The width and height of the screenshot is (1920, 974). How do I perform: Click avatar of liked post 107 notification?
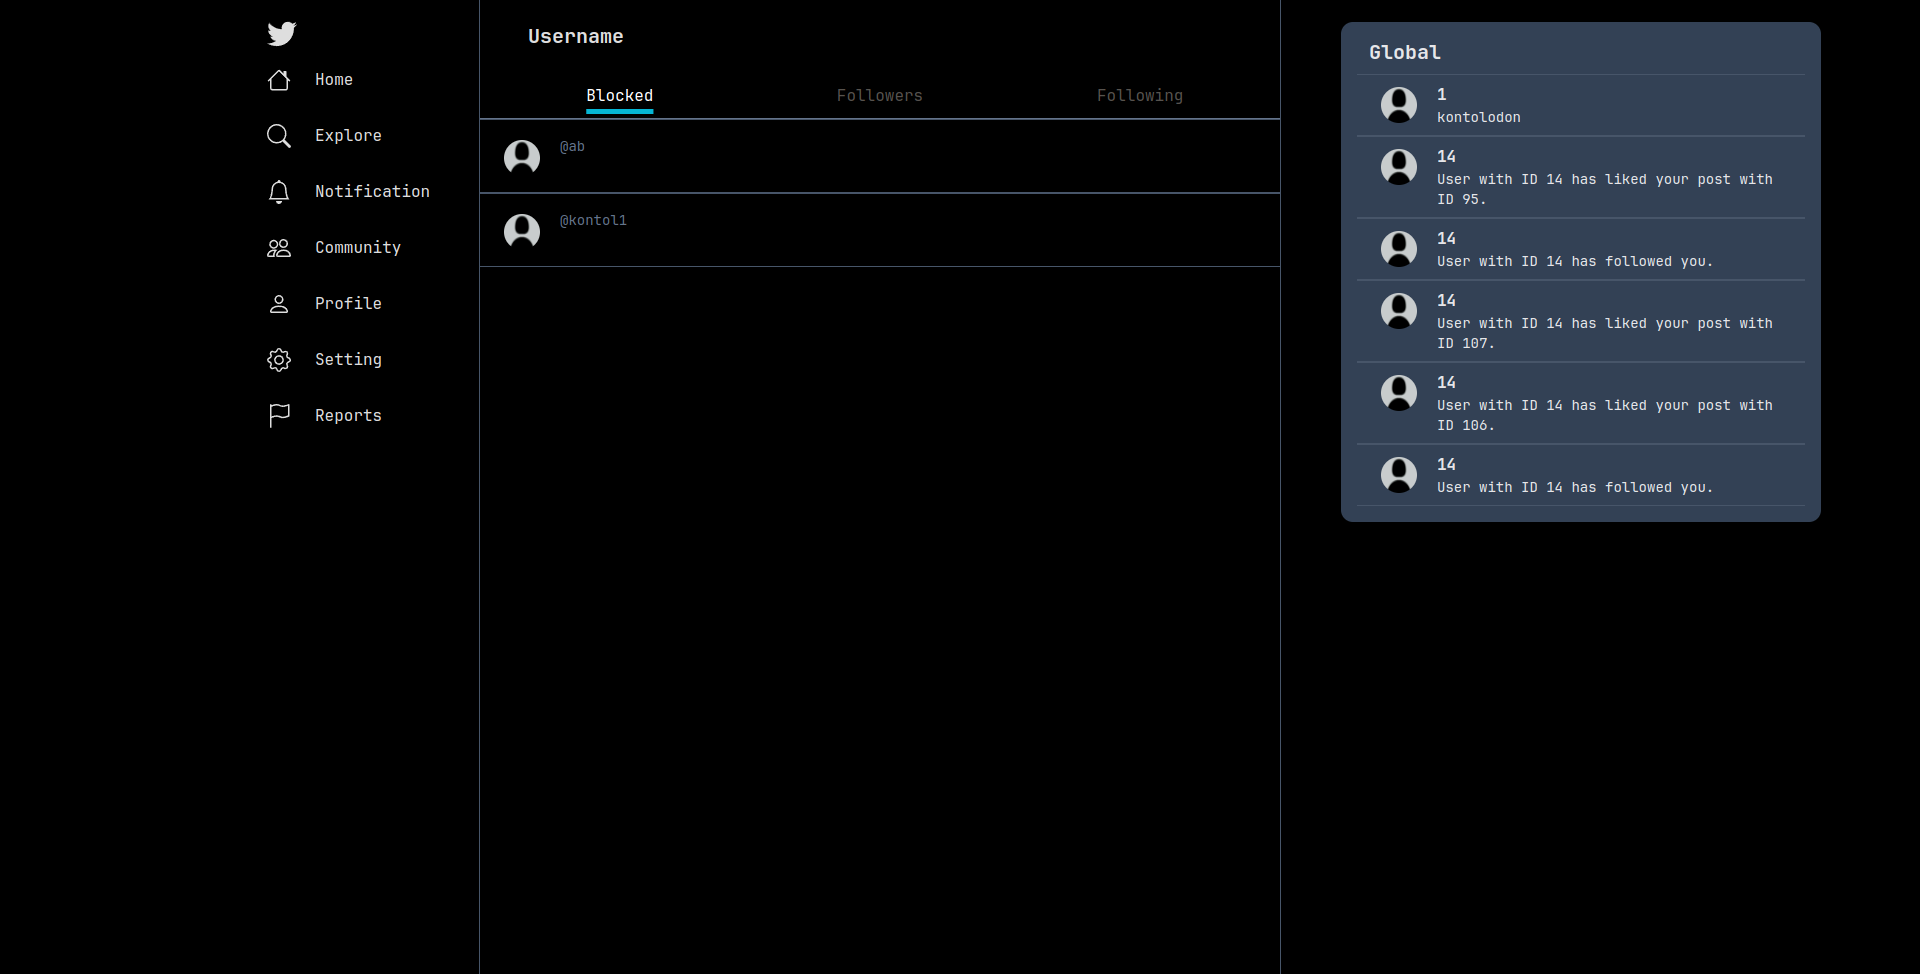1399,311
